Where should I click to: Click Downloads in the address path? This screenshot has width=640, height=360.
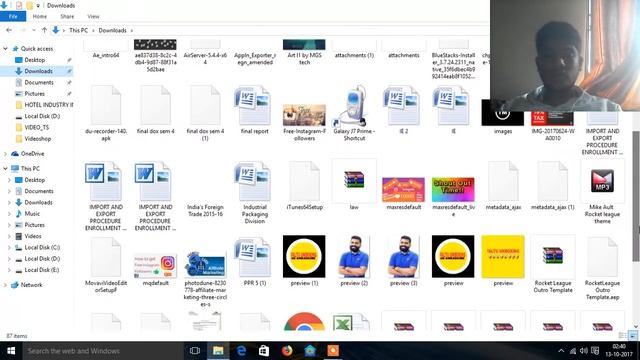pyautogui.click(x=112, y=30)
